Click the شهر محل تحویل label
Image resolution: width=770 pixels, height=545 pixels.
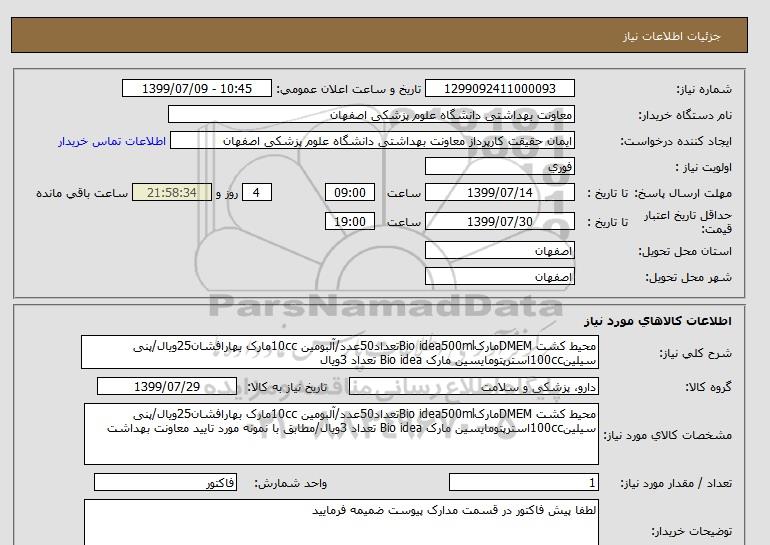[688, 277]
